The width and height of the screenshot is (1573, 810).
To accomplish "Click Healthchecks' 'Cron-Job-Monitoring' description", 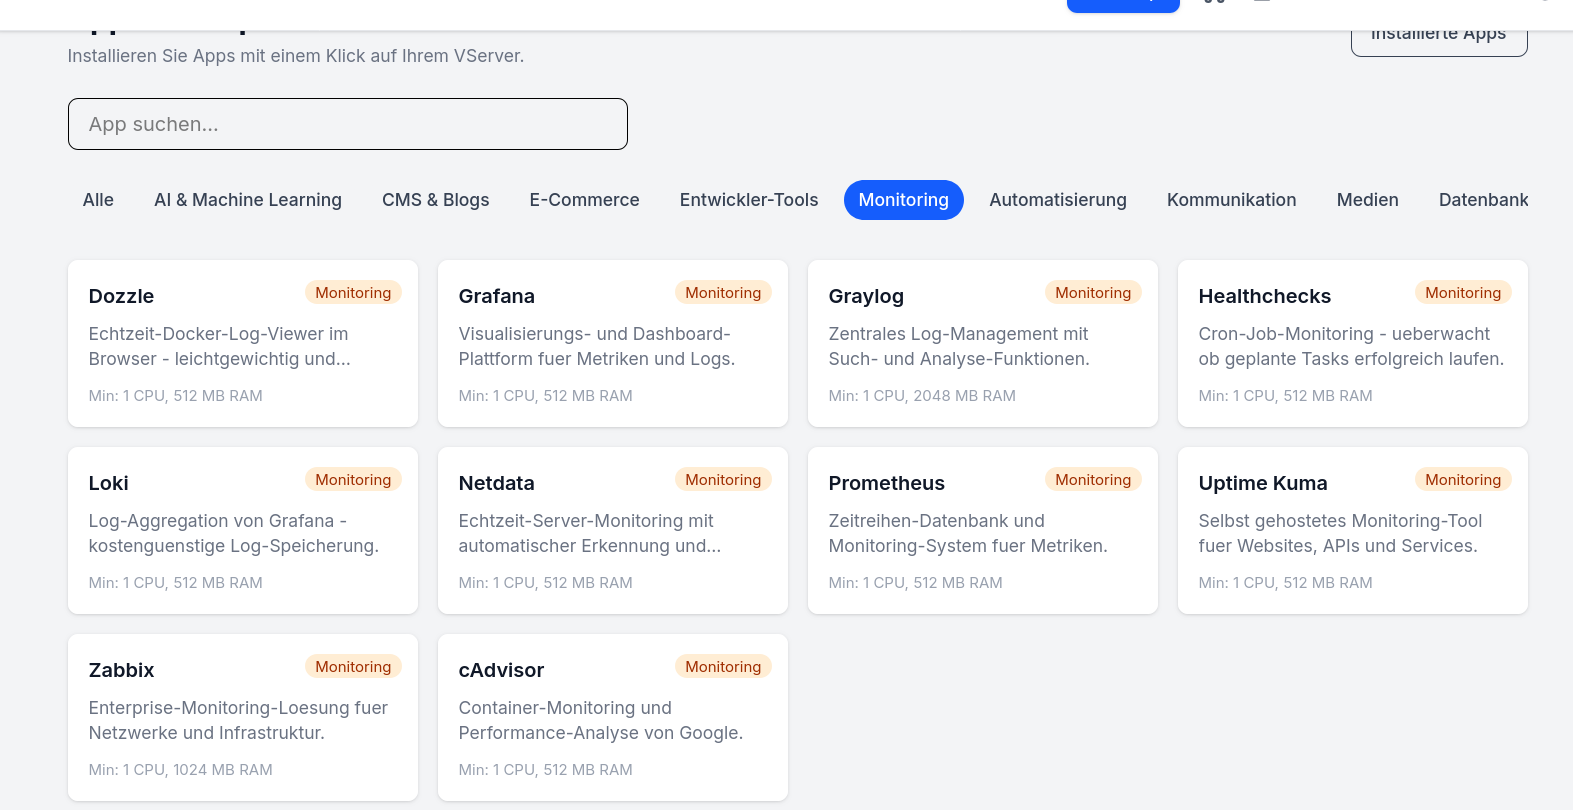I will [1351, 346].
